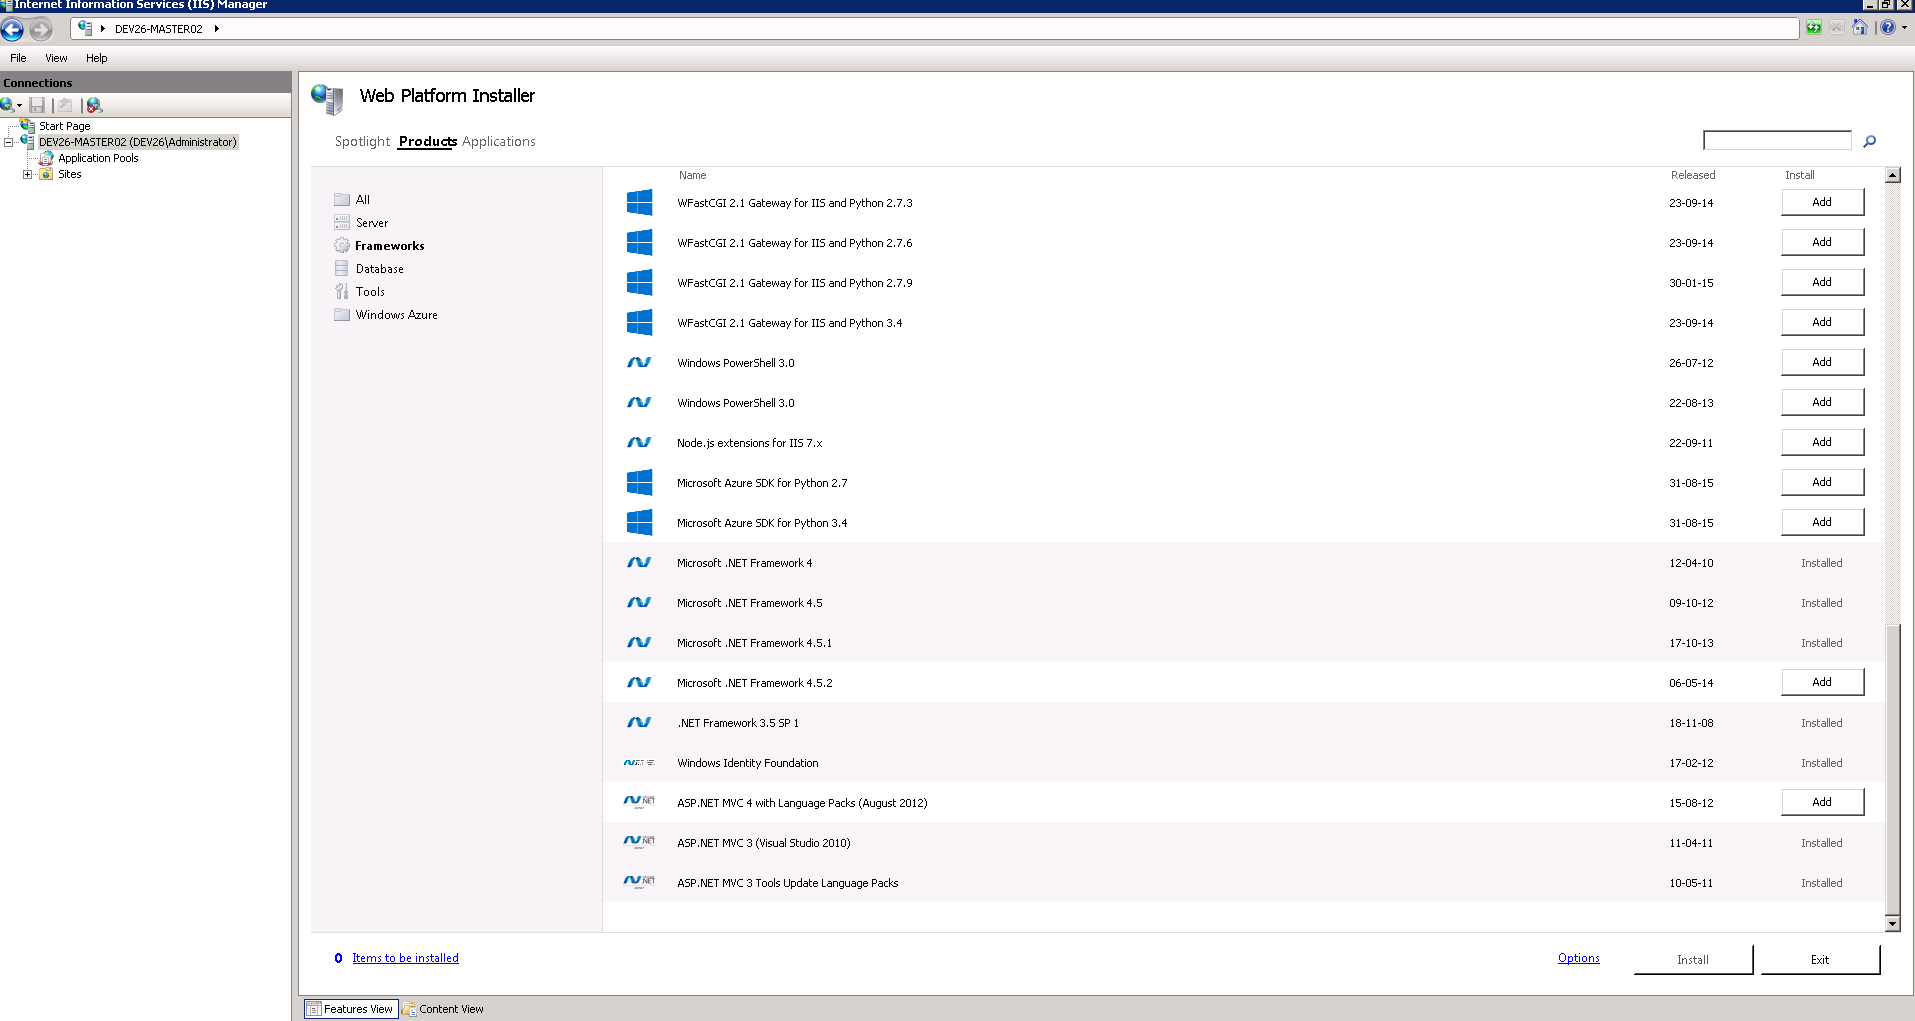Click the icon beside .NET Framework 3.5 SP 1
1915x1021 pixels.
click(639, 722)
